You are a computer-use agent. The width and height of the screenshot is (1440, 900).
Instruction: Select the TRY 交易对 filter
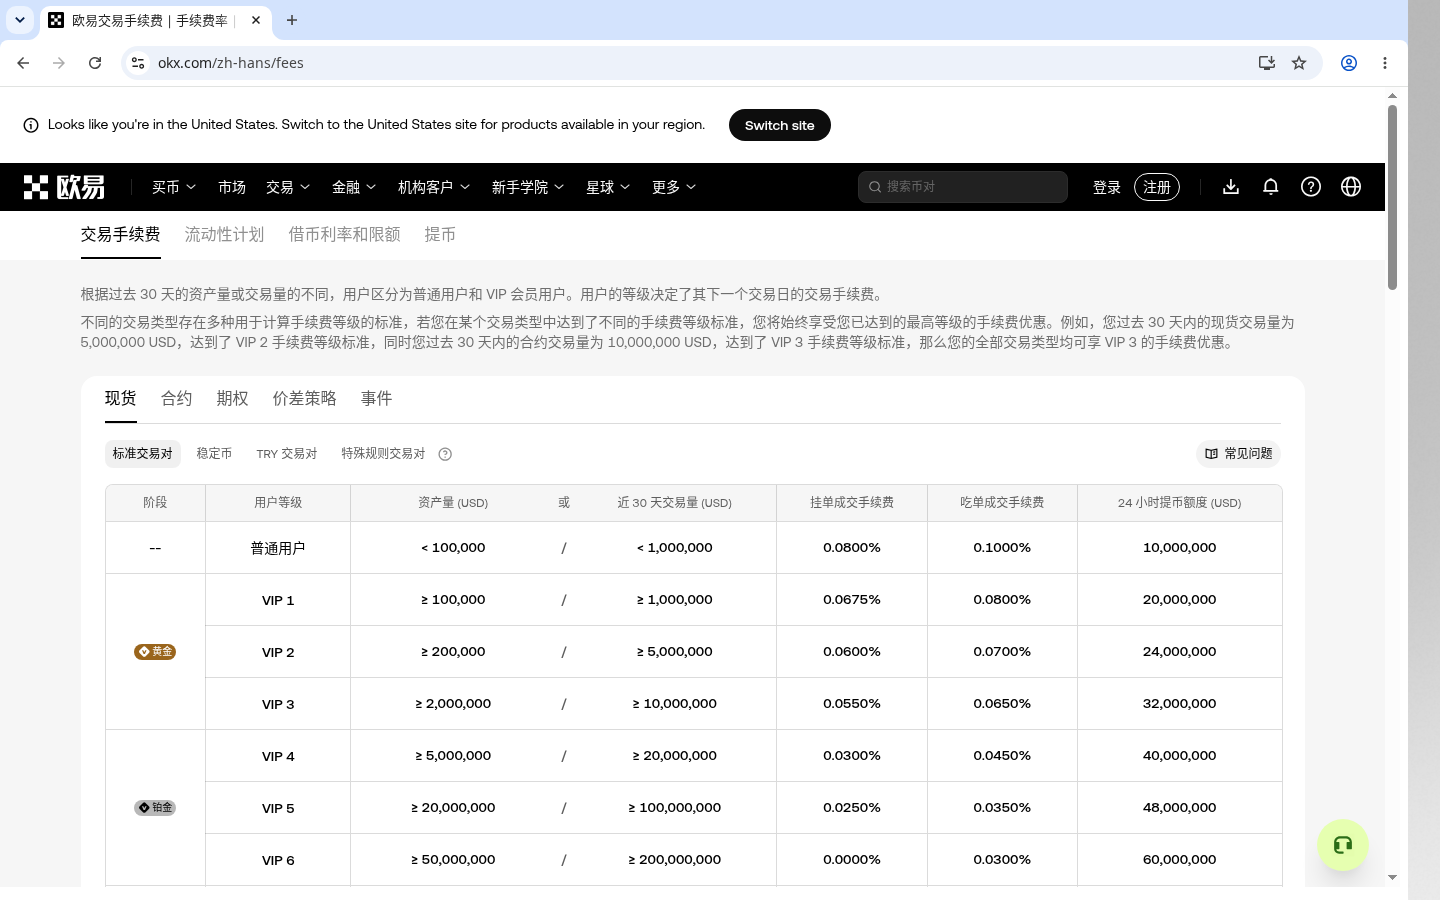click(x=287, y=454)
